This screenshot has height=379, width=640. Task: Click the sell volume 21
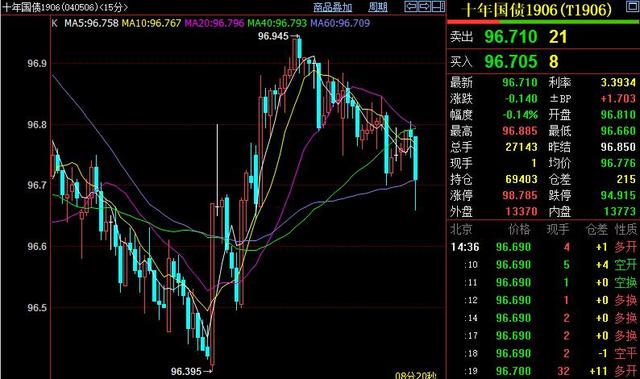tap(558, 37)
